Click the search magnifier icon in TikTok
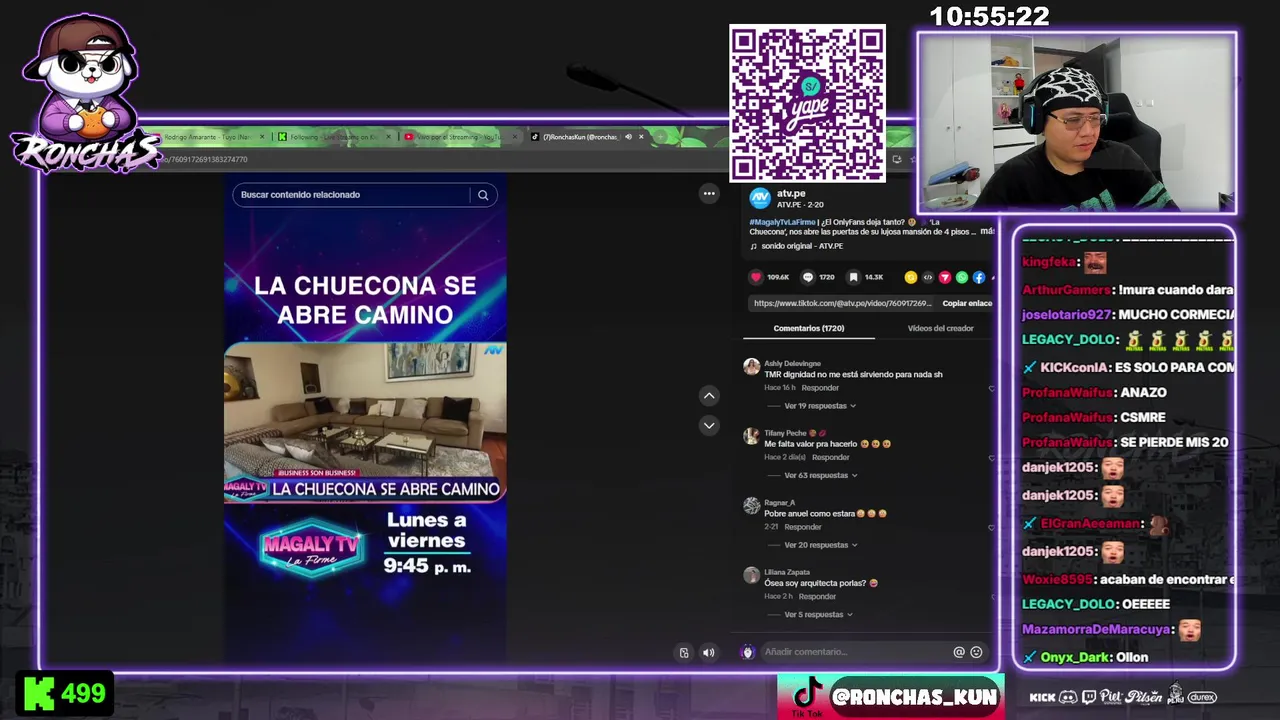1280x720 pixels. click(483, 195)
